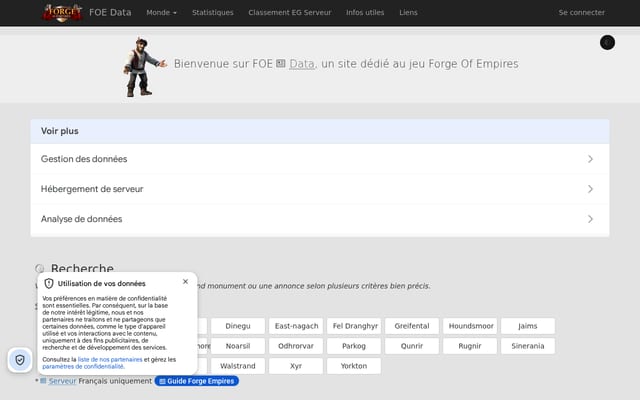640x400 pixels.
Task: Open Liens menu item
Action: 408,13
